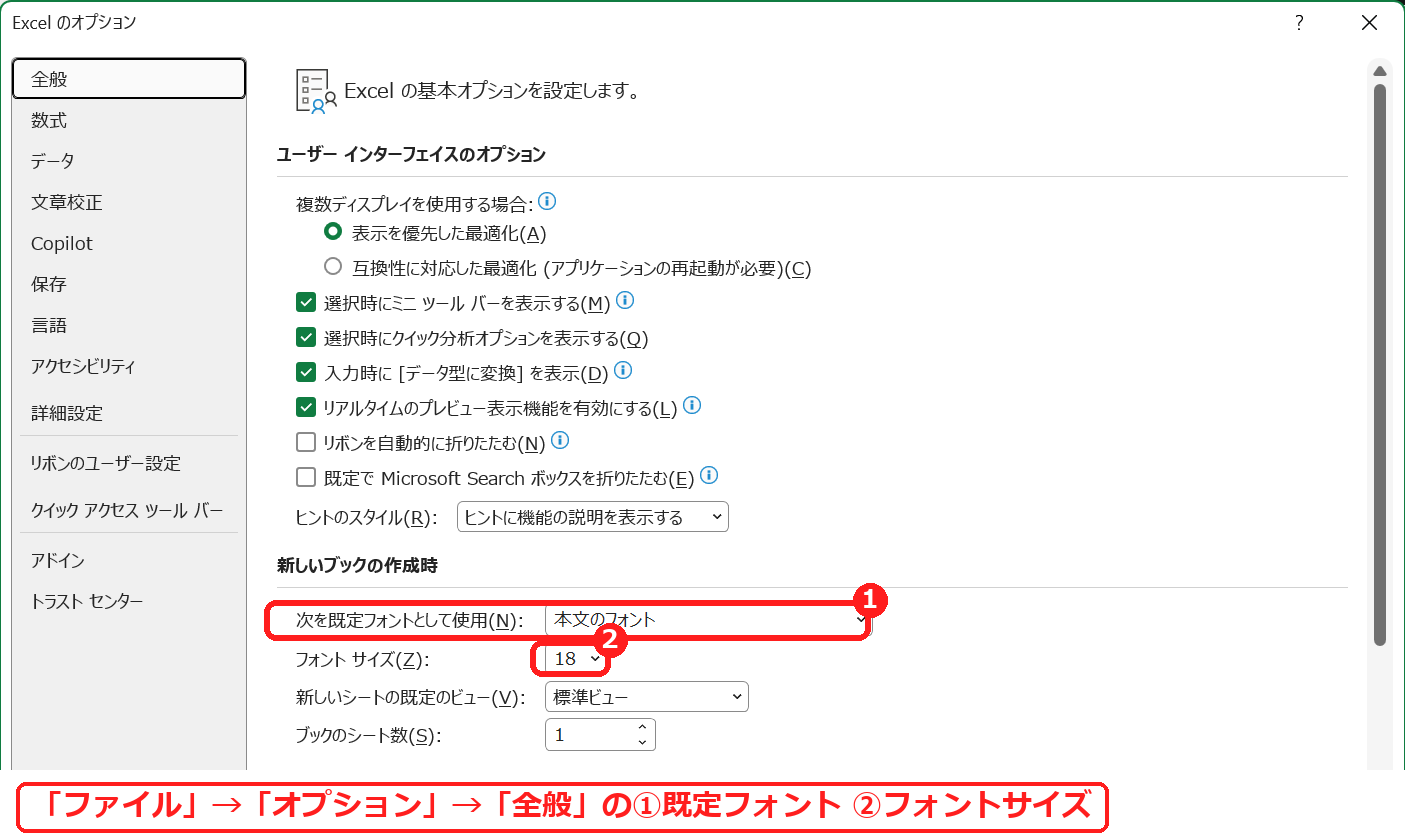
Task: Uncheck 選択時にミニ ツール バーを表示する
Action: [306, 303]
